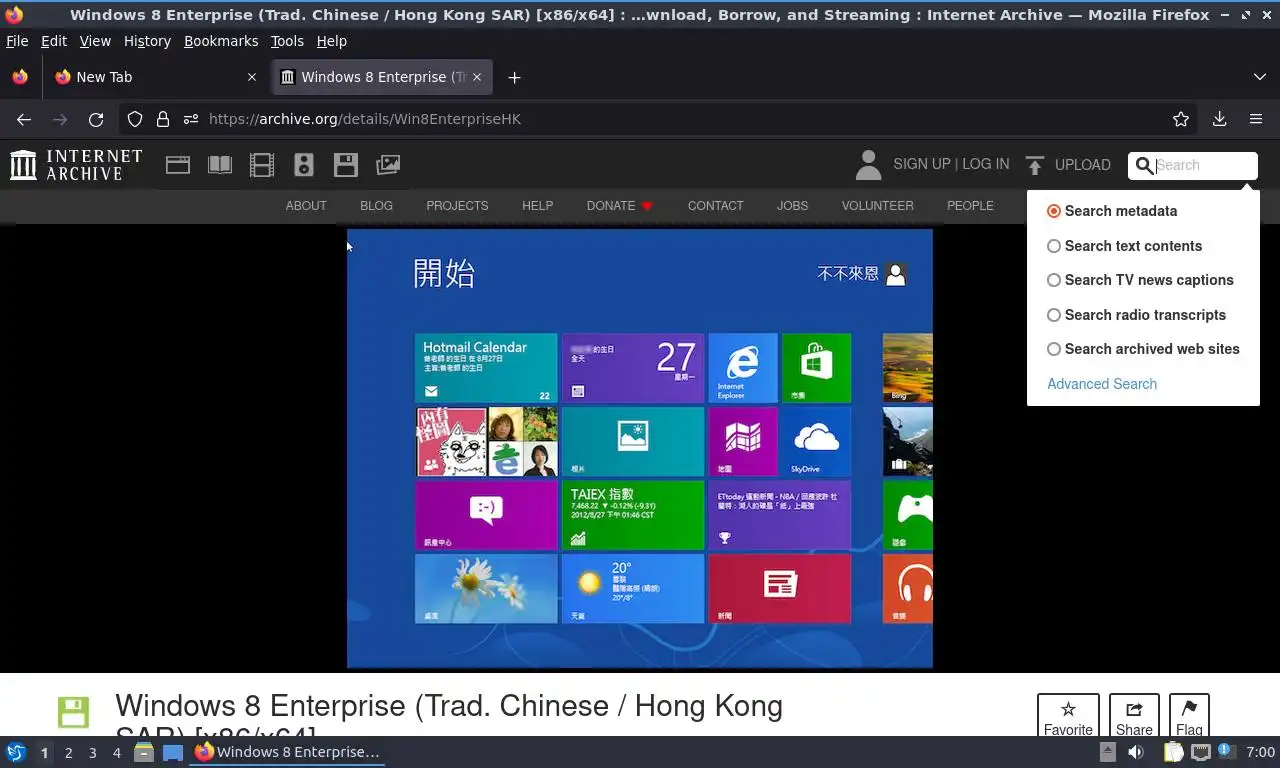Click the taskbar network icon

pos(1201,752)
